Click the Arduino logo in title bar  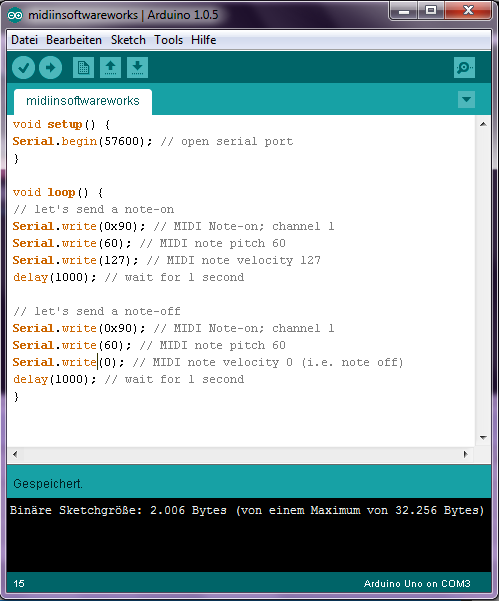15,15
